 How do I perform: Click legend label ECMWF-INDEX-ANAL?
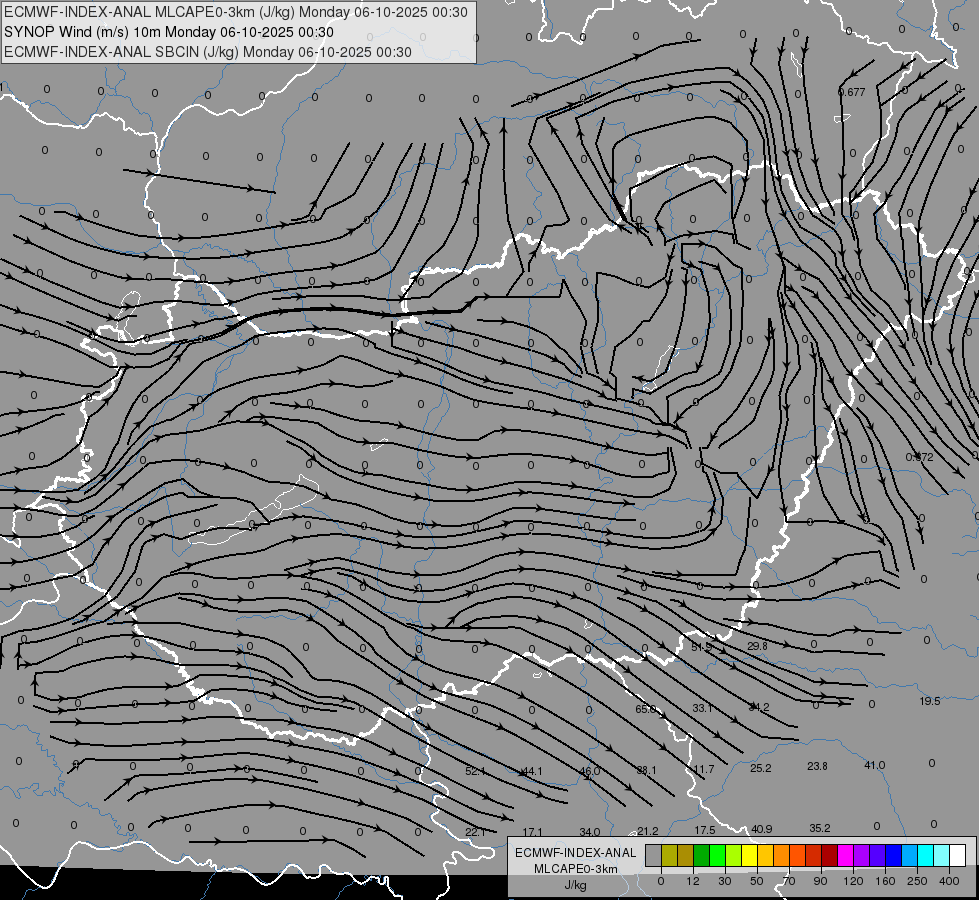click(x=576, y=853)
